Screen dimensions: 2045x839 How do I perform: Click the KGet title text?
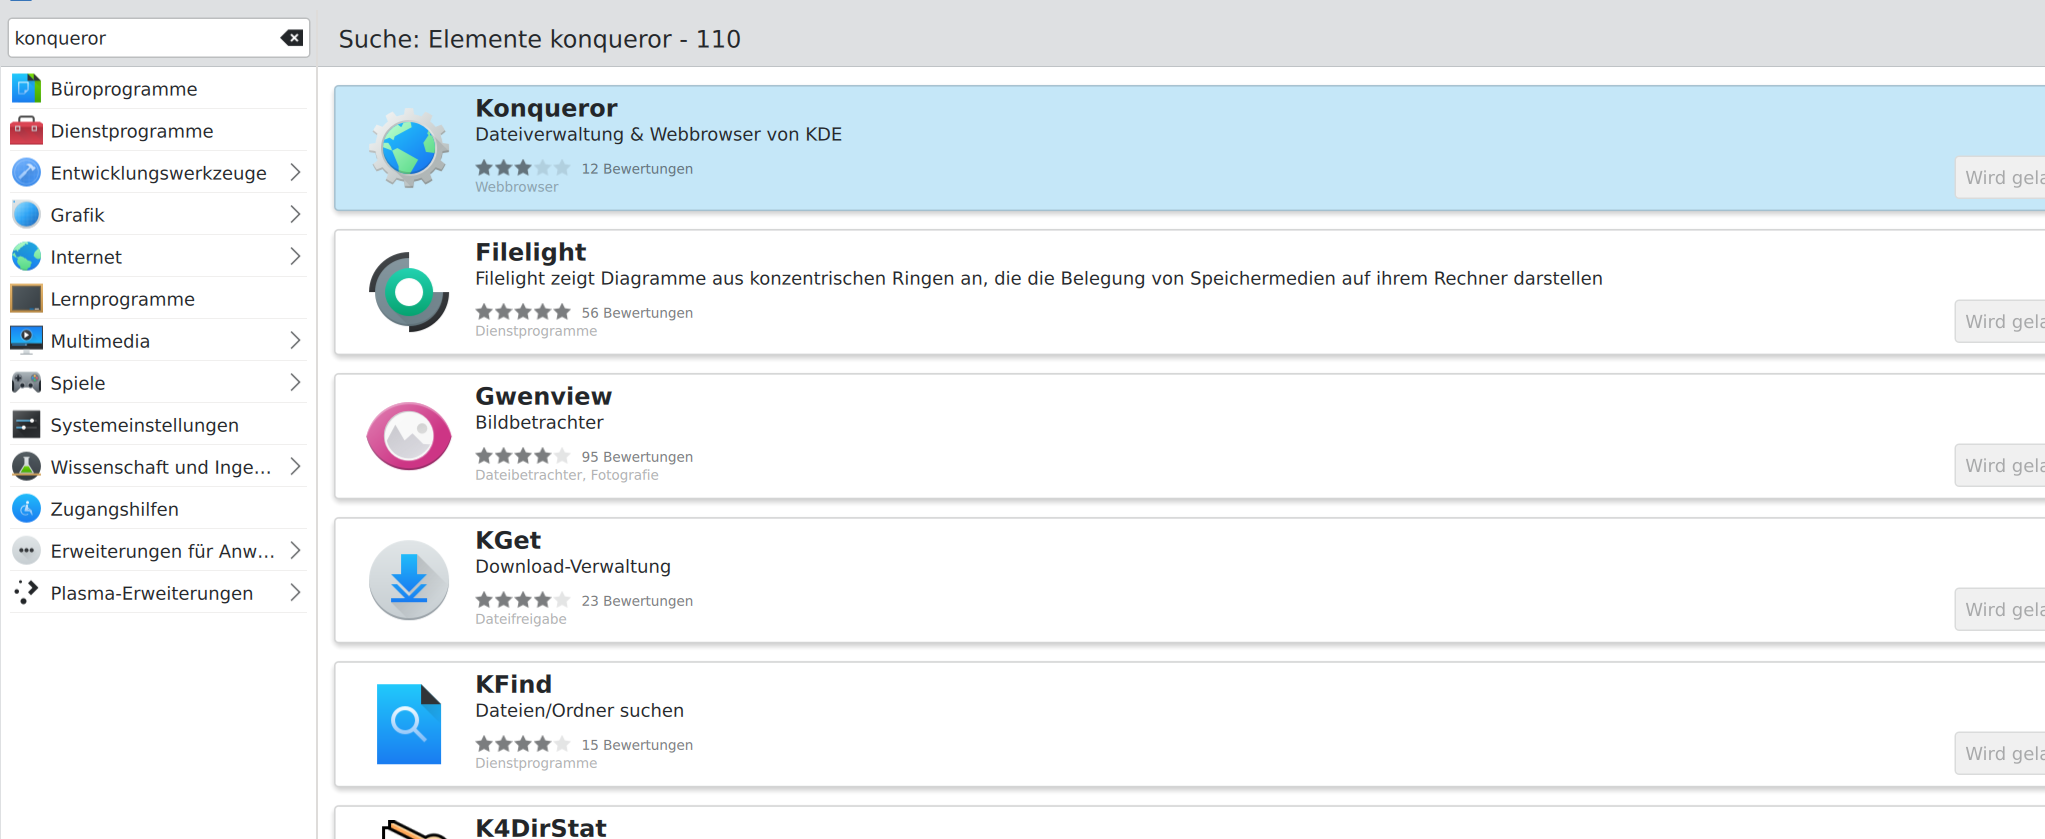508,540
